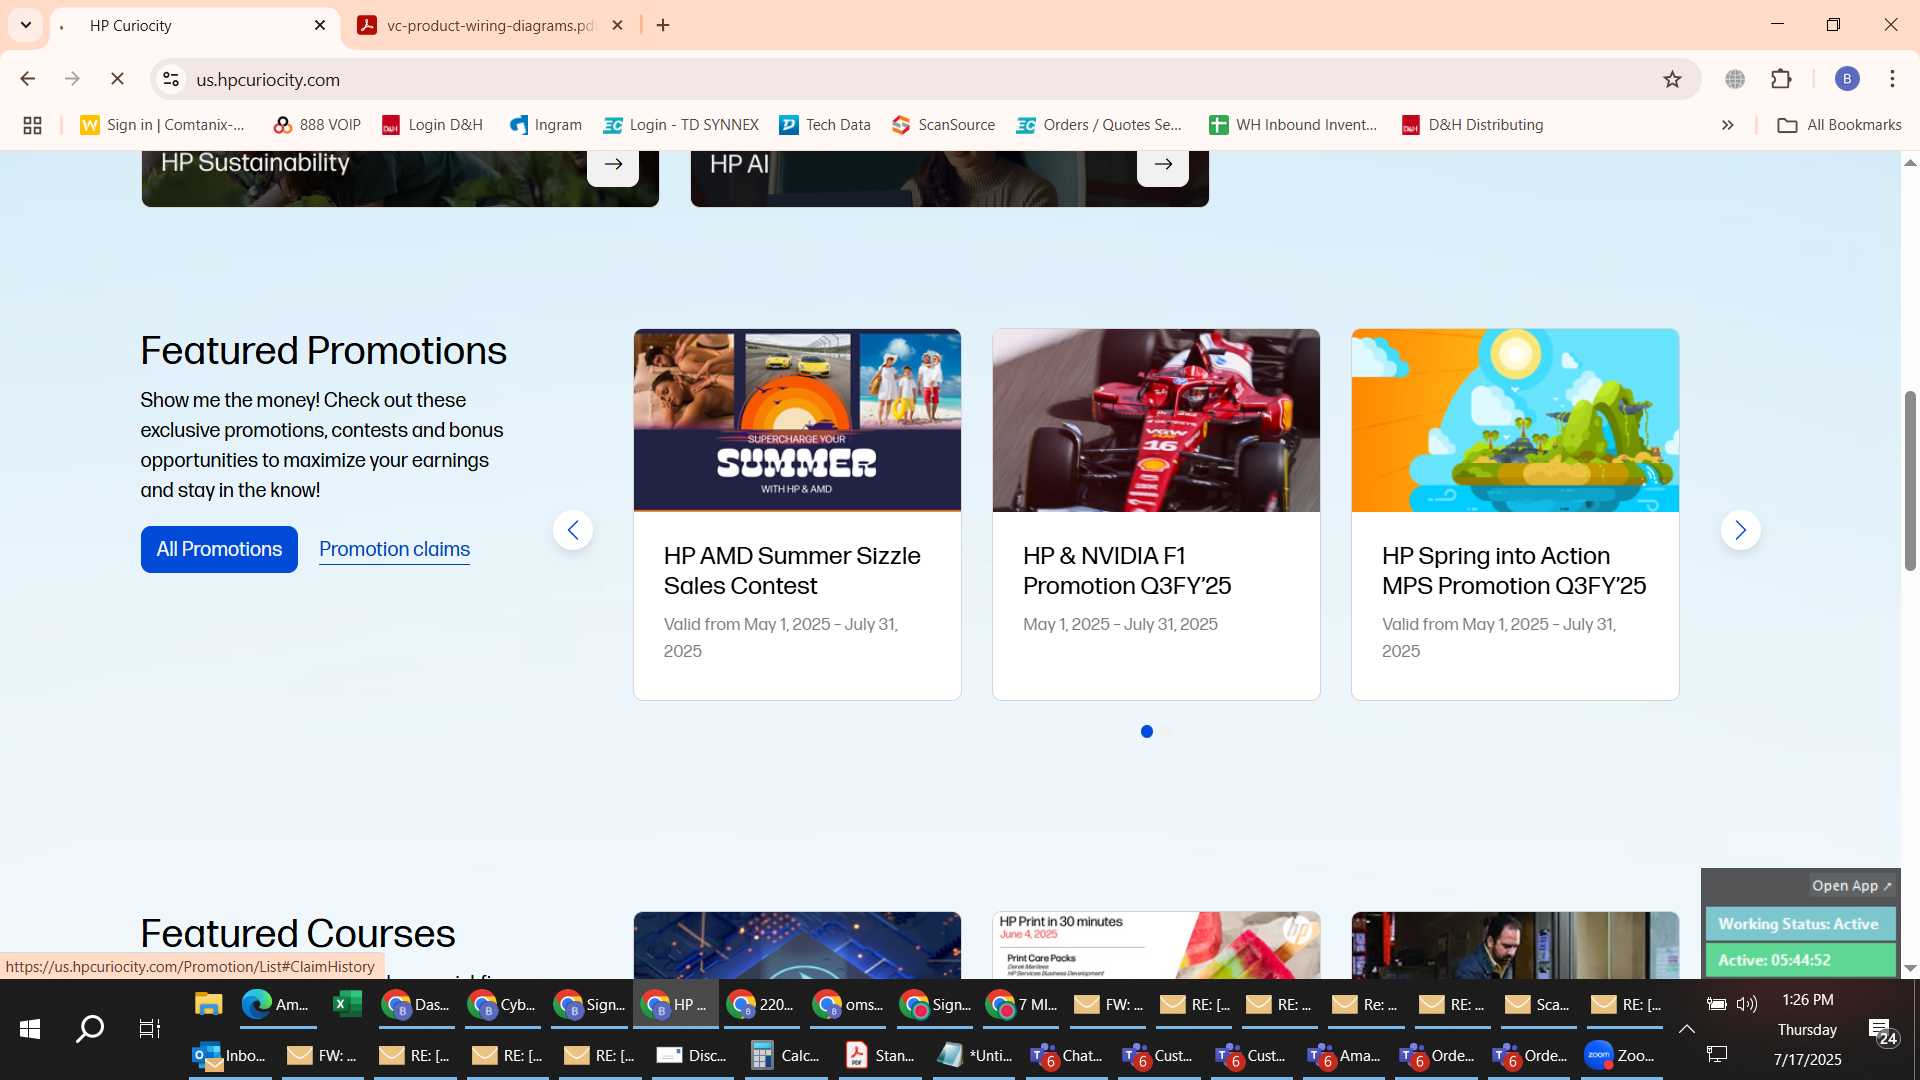Close the HP Curiocity tab
Screen dimensions: 1920x1080
coord(320,25)
